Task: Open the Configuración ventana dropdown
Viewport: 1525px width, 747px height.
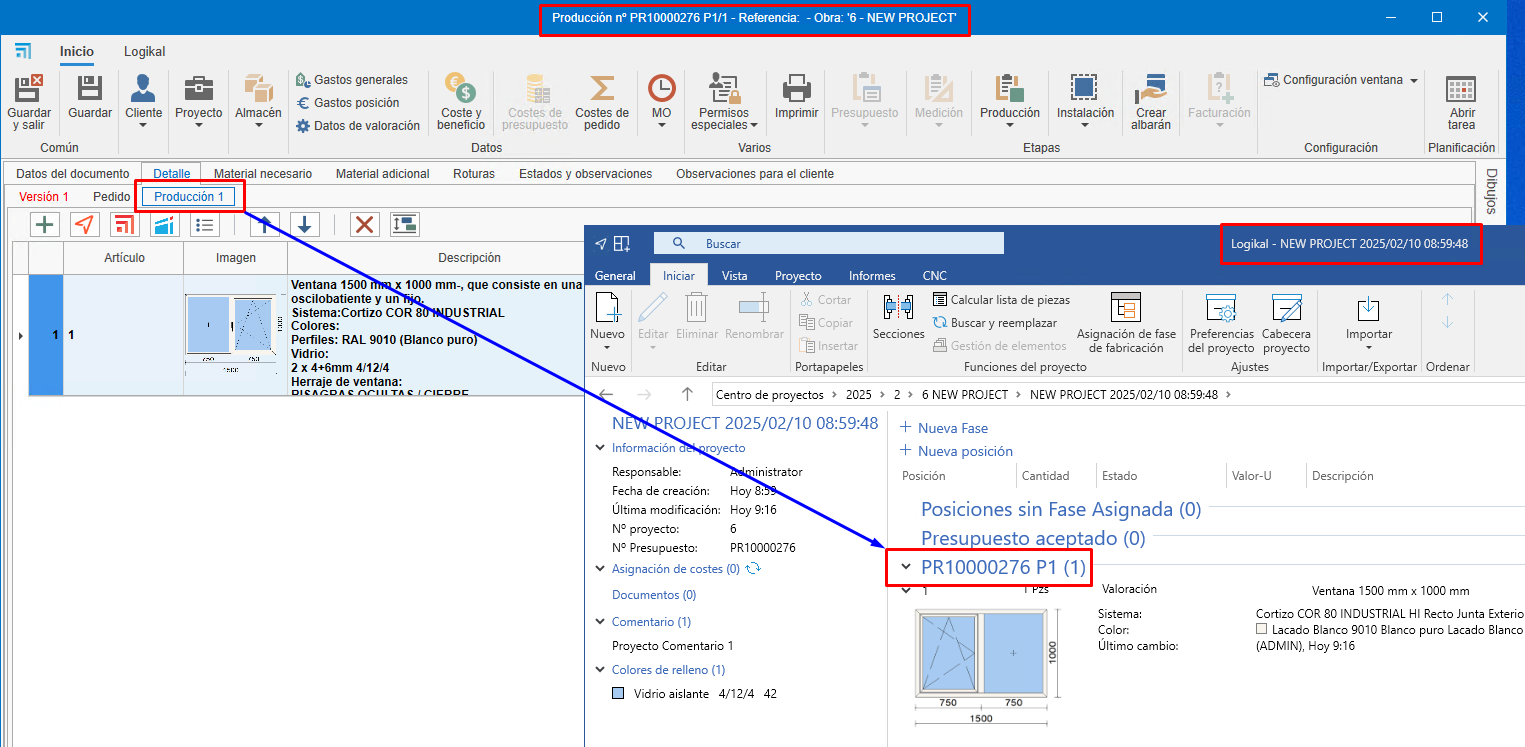Action: pyautogui.click(x=1414, y=80)
